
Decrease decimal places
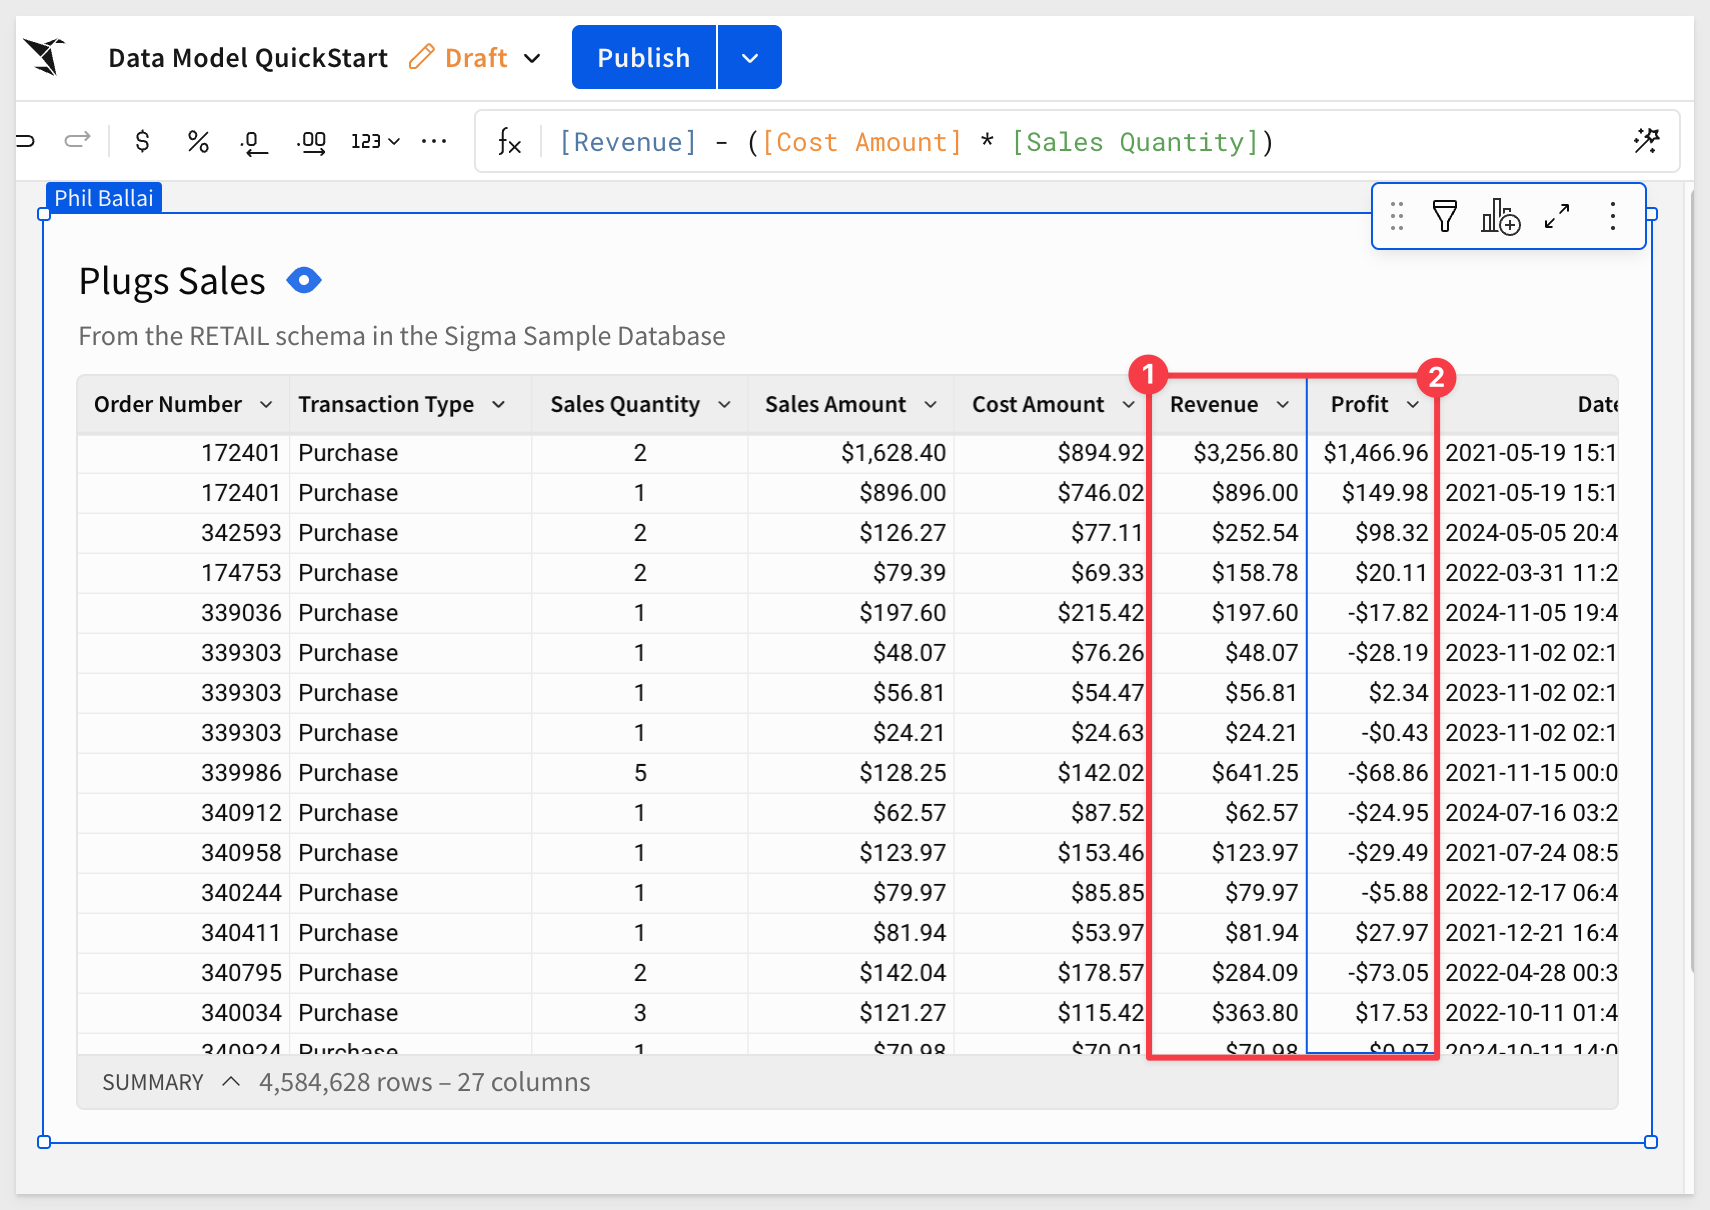pos(254,143)
